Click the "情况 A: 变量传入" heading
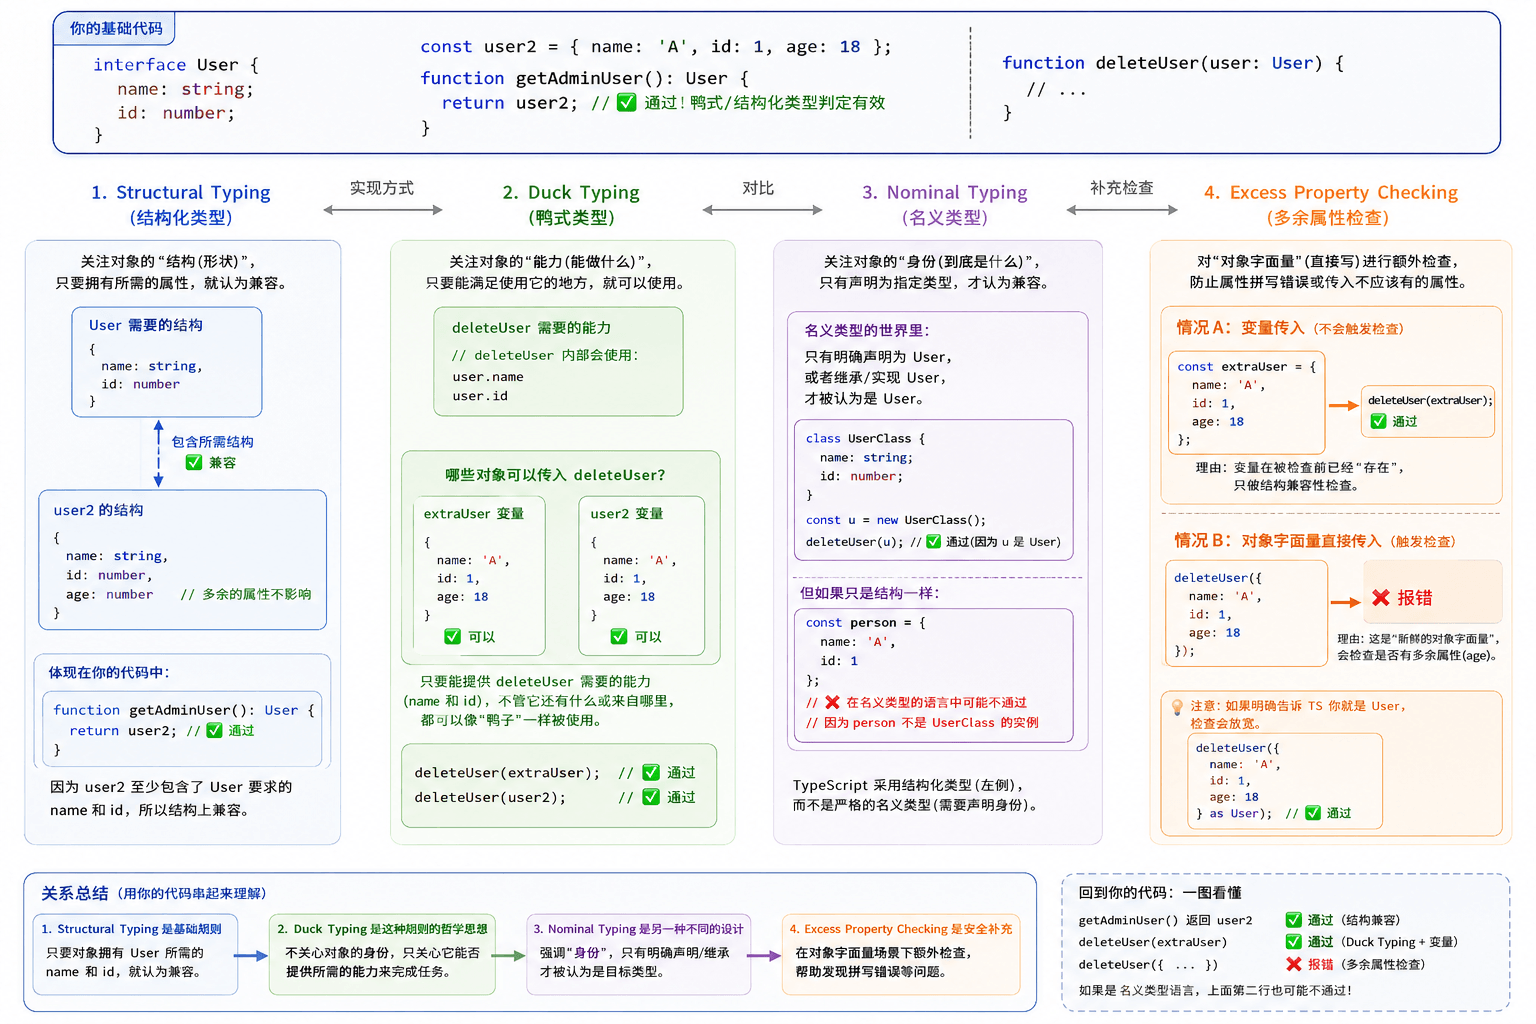The height and width of the screenshot is (1024, 1536). (x=1240, y=327)
